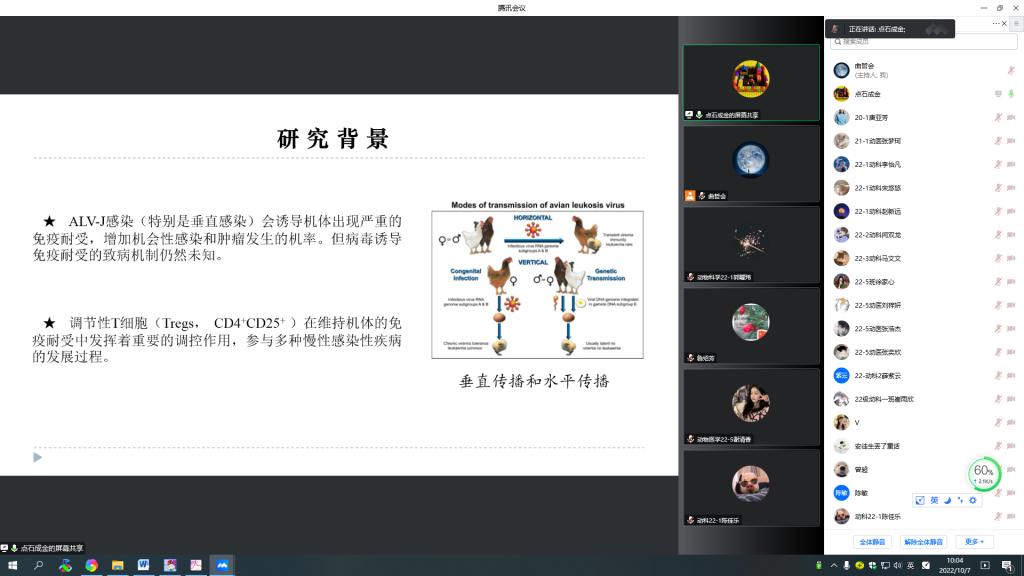The image size is (1024, 576).
Task: Open the 更多 dropdown in participants panel
Action: (x=973, y=541)
